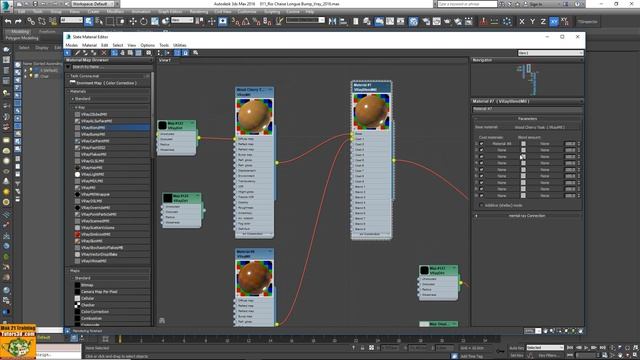Viewport: 640px width, 360px height.
Task: Click the Undo arrow in main toolbar
Action: pyautogui.click(x=8, y=21)
